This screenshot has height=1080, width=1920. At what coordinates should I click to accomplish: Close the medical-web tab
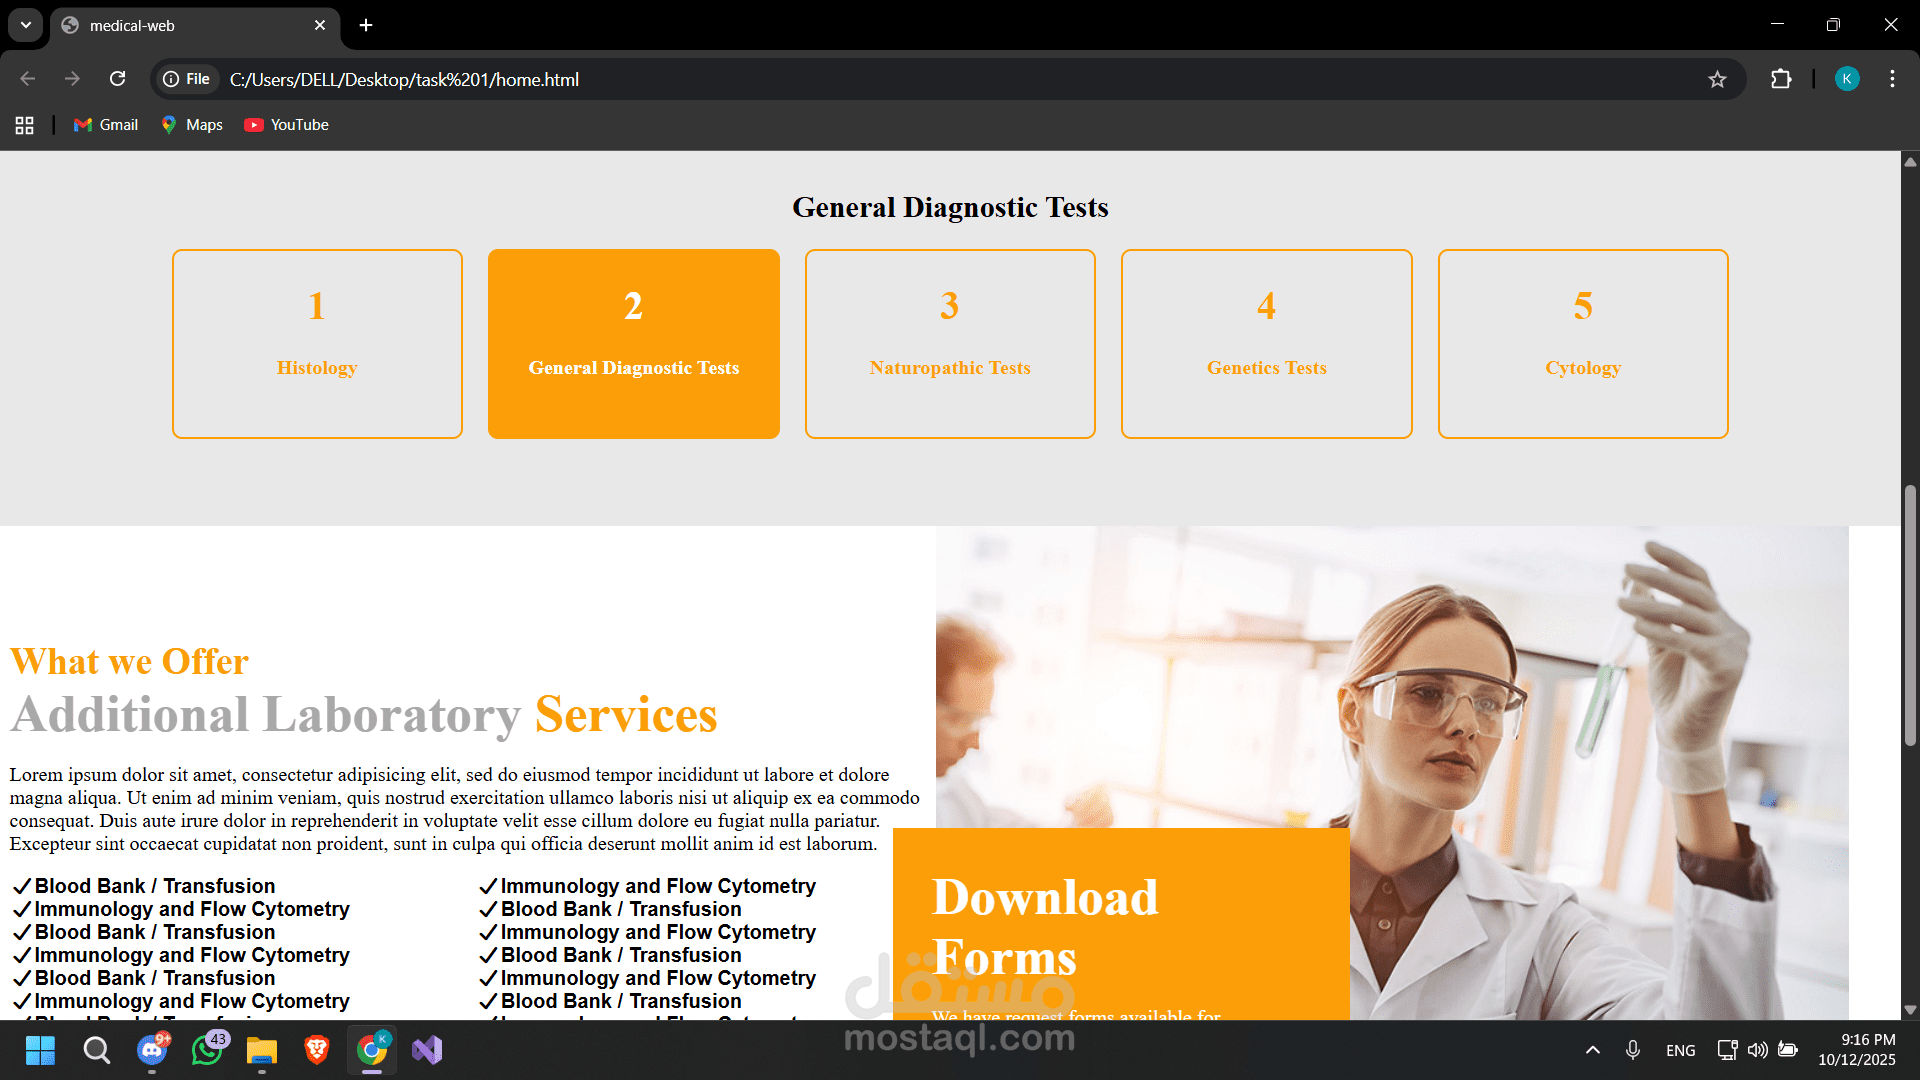(320, 25)
